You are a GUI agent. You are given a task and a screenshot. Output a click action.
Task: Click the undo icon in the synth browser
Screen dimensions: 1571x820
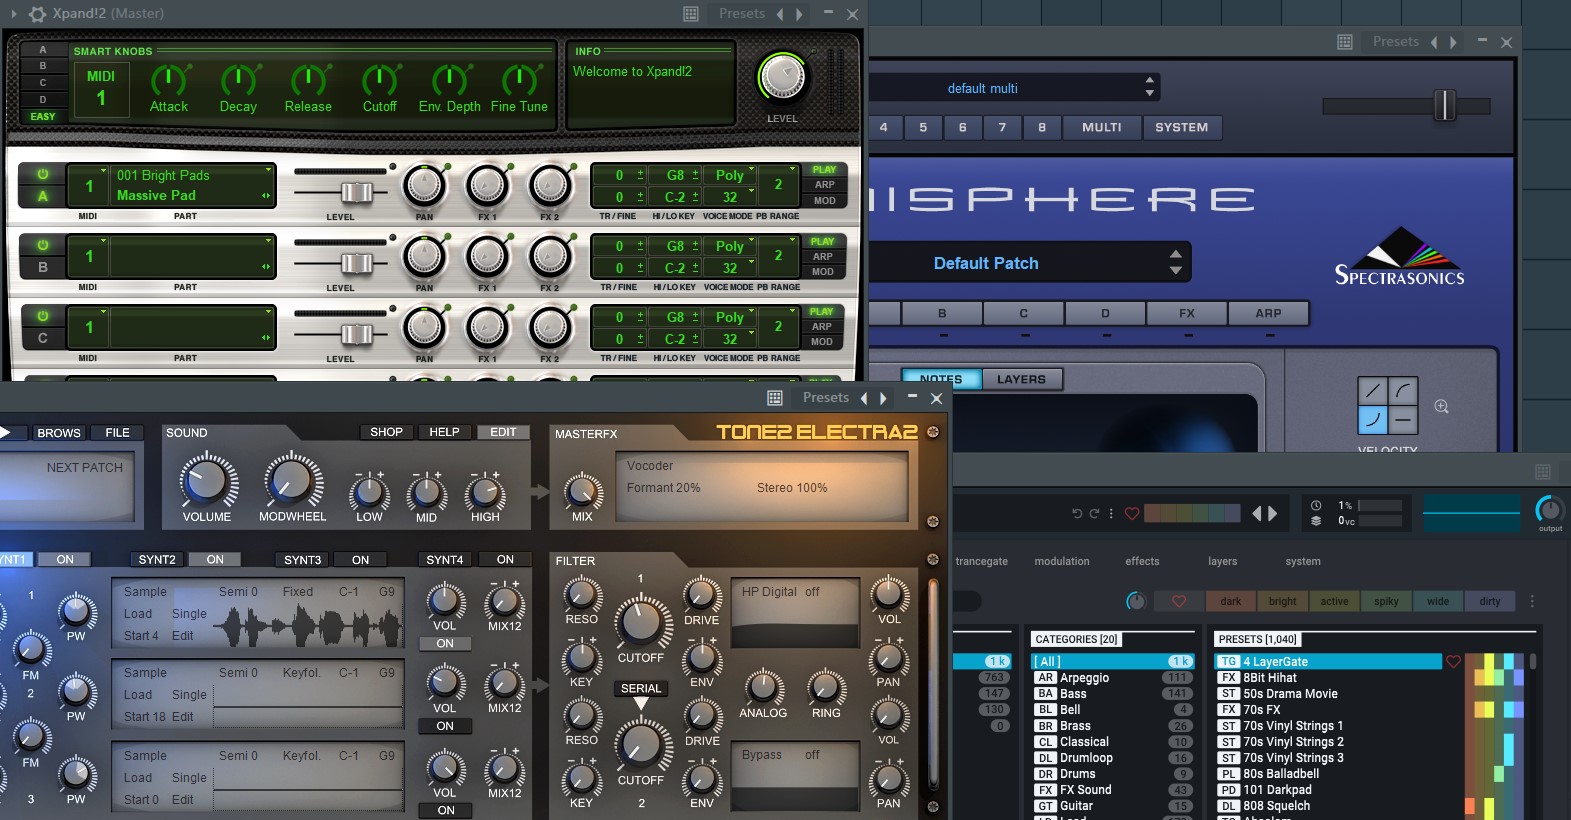pos(1077,514)
